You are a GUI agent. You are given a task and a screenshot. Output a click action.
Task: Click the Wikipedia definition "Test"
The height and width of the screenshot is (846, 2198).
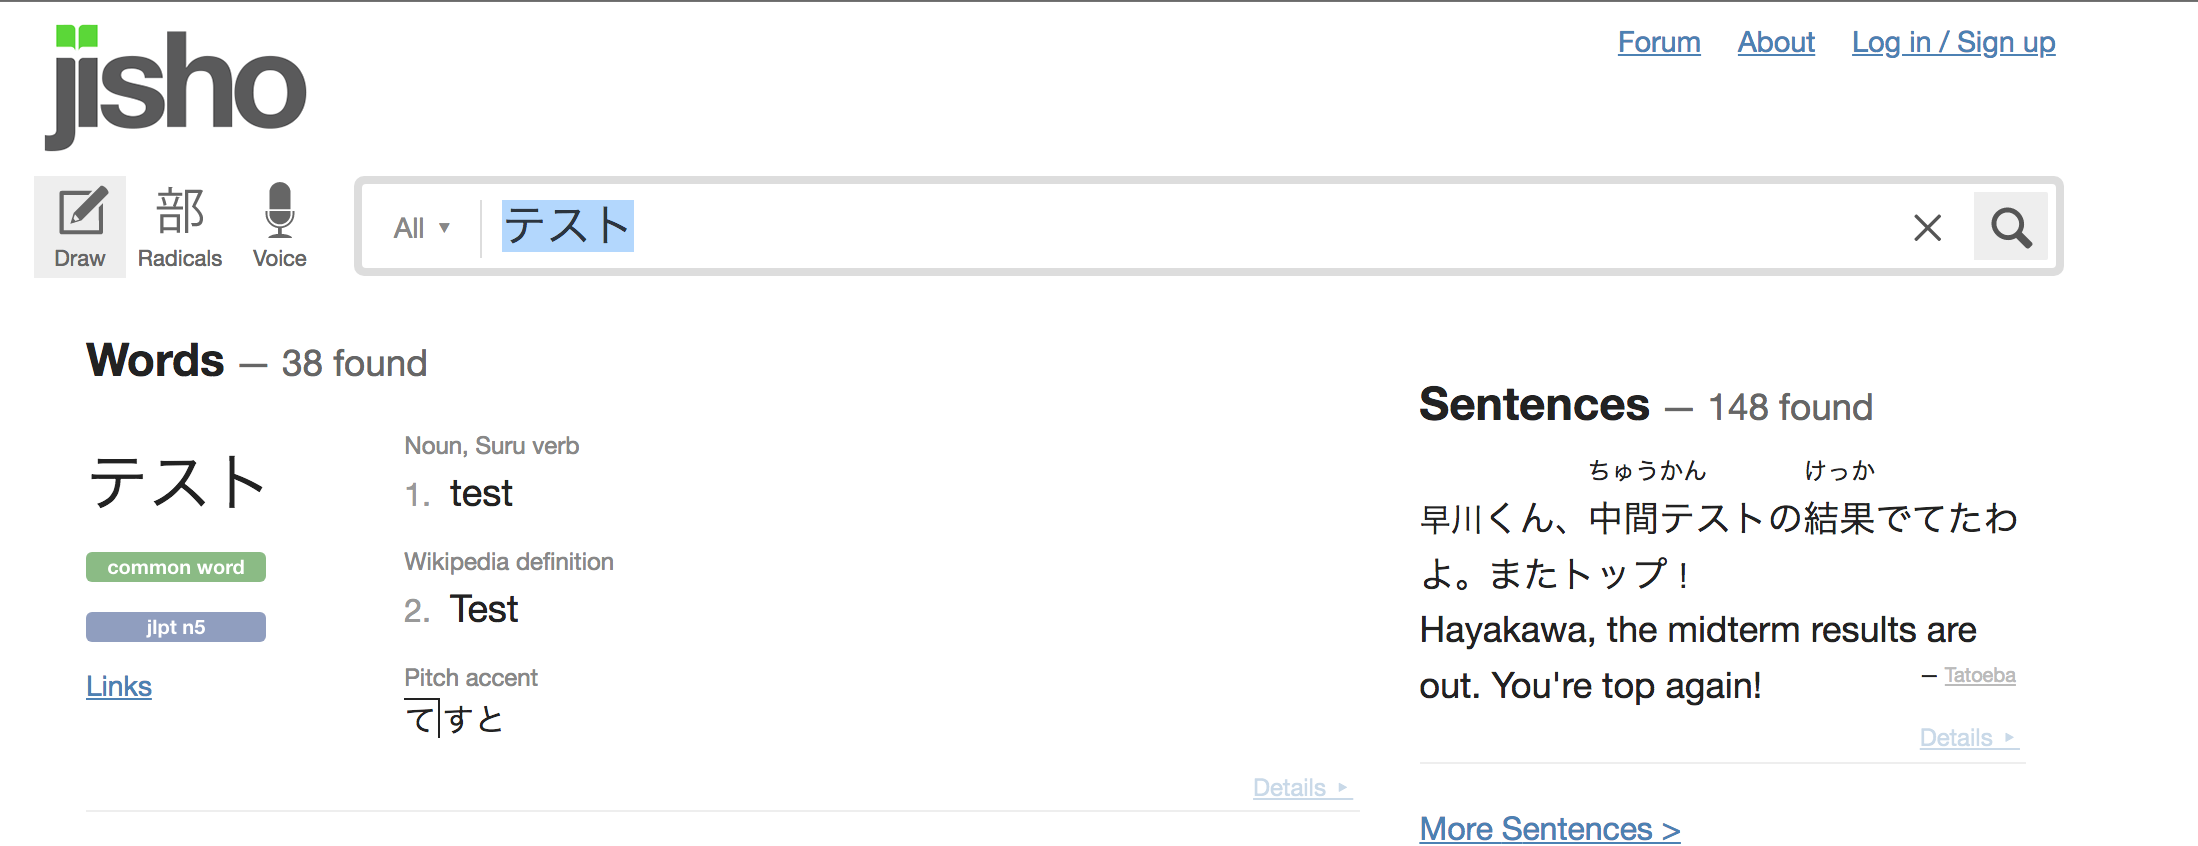(x=484, y=609)
